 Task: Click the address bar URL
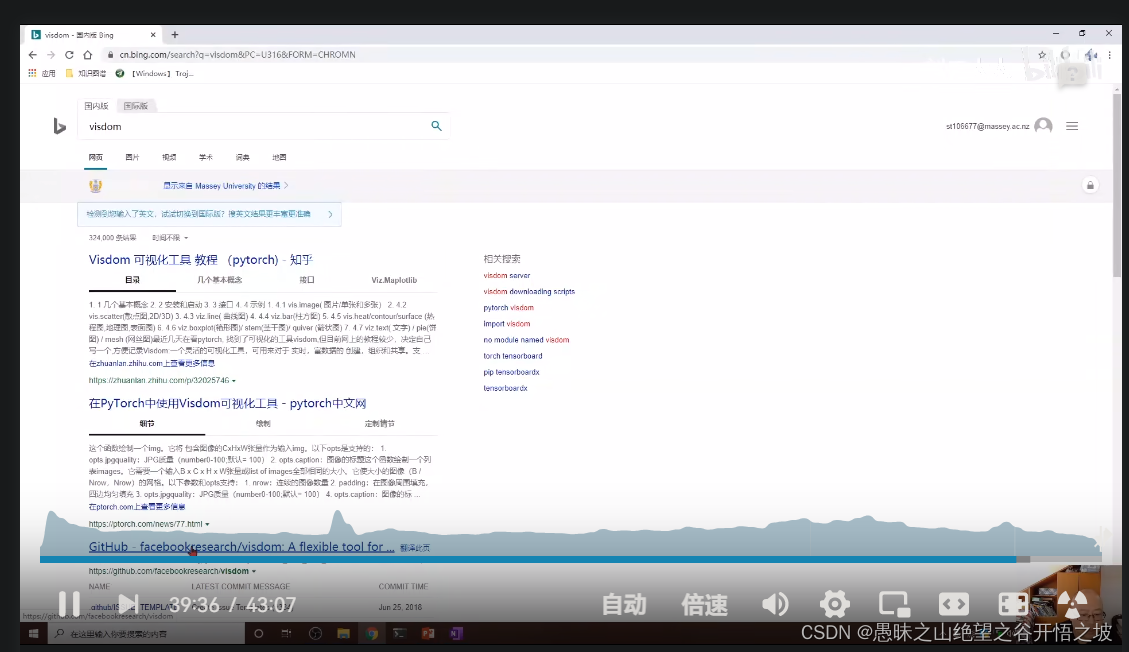click(238, 55)
